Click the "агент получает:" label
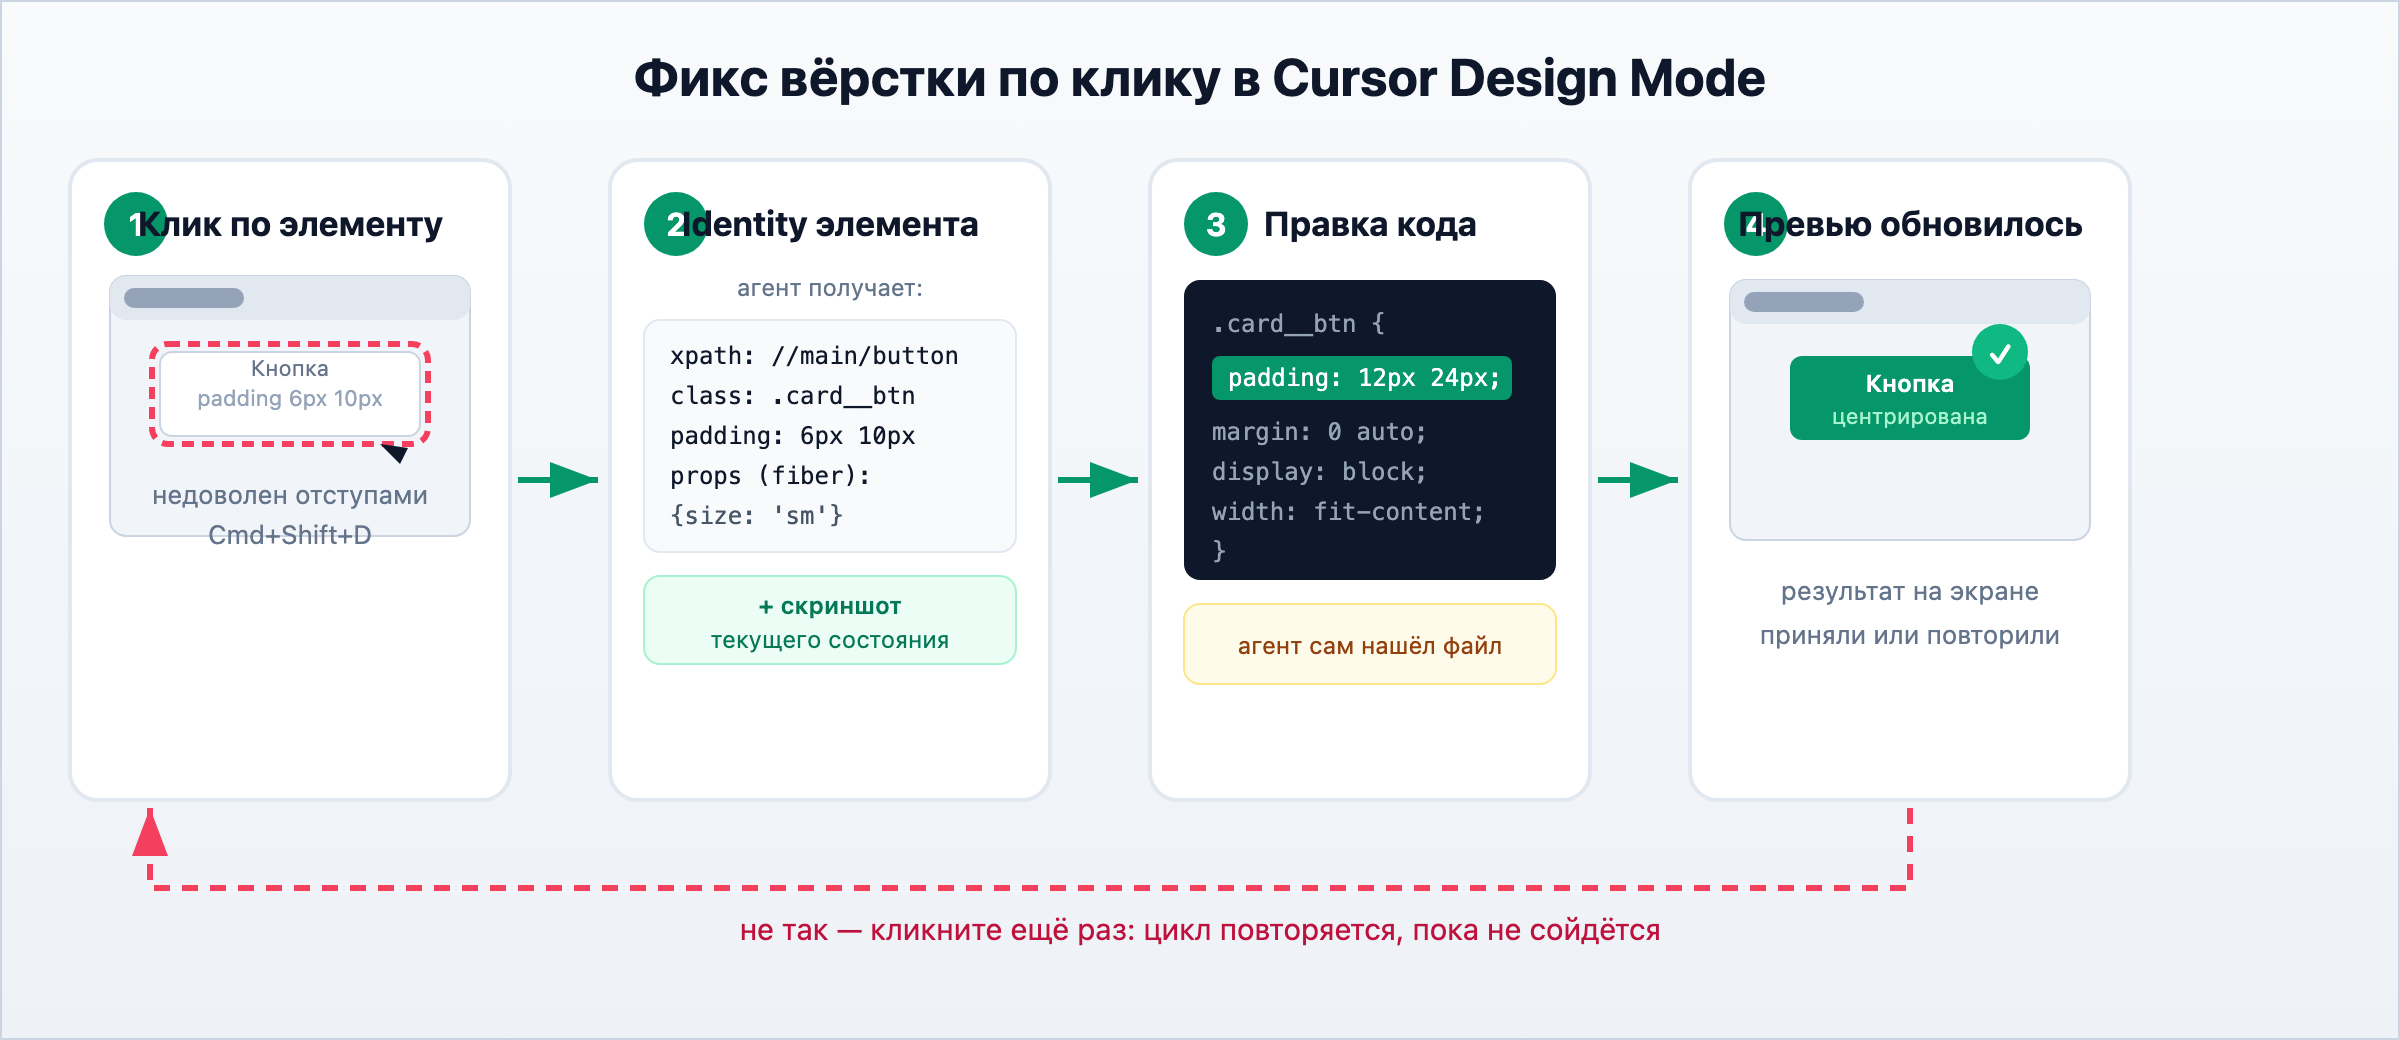Viewport: 2400px width, 1040px height. pyautogui.click(x=830, y=288)
